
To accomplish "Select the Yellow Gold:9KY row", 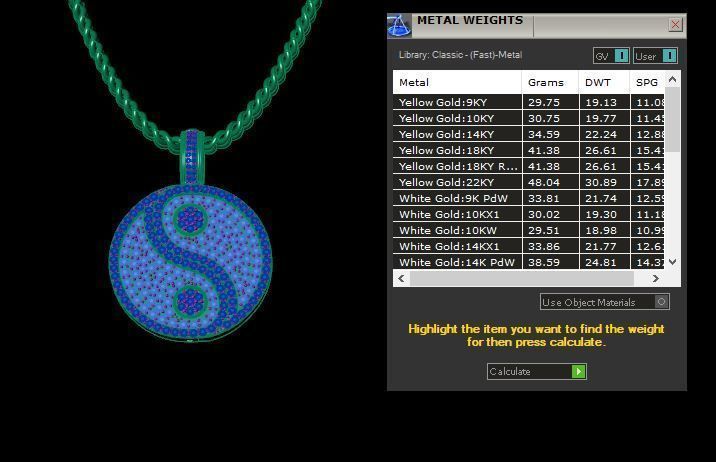I will point(529,102).
